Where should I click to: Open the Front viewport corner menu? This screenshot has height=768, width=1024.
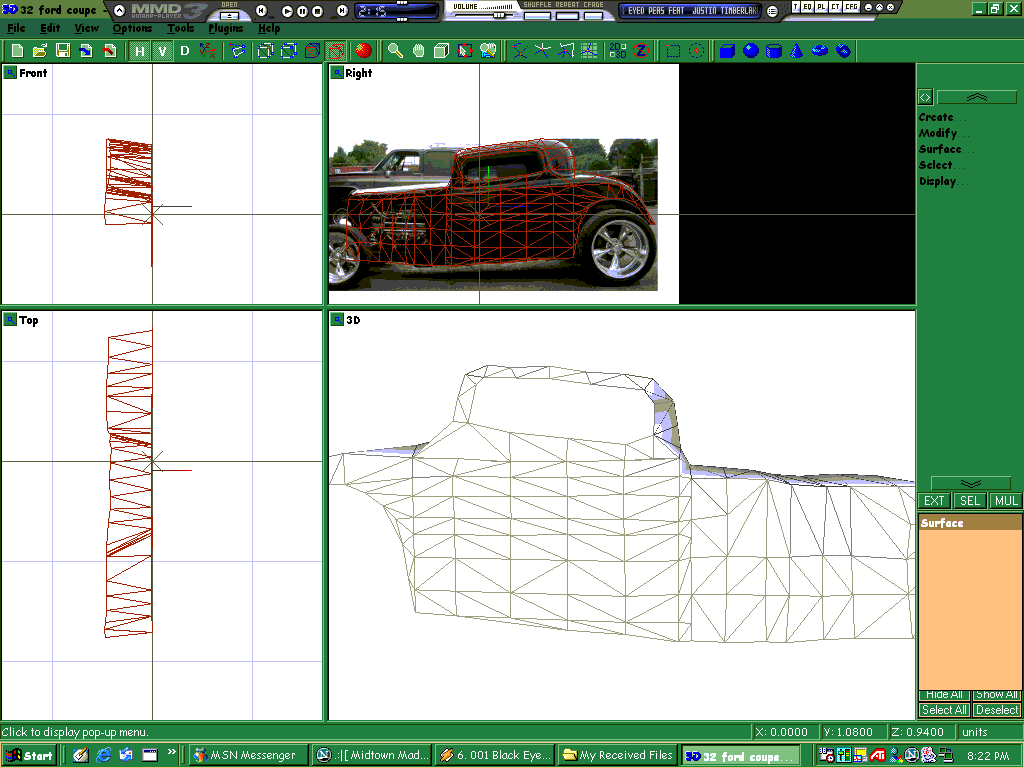tap(10, 73)
